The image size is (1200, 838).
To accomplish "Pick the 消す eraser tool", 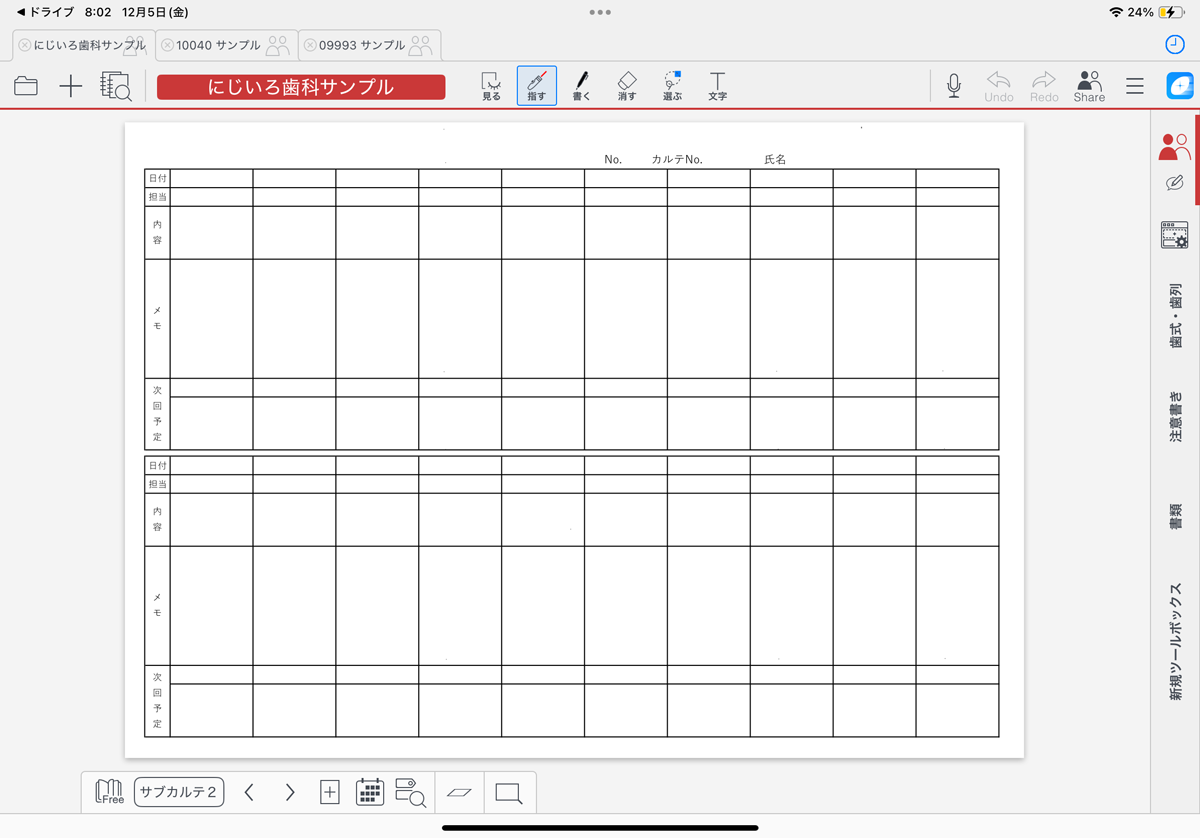I will tap(627, 86).
